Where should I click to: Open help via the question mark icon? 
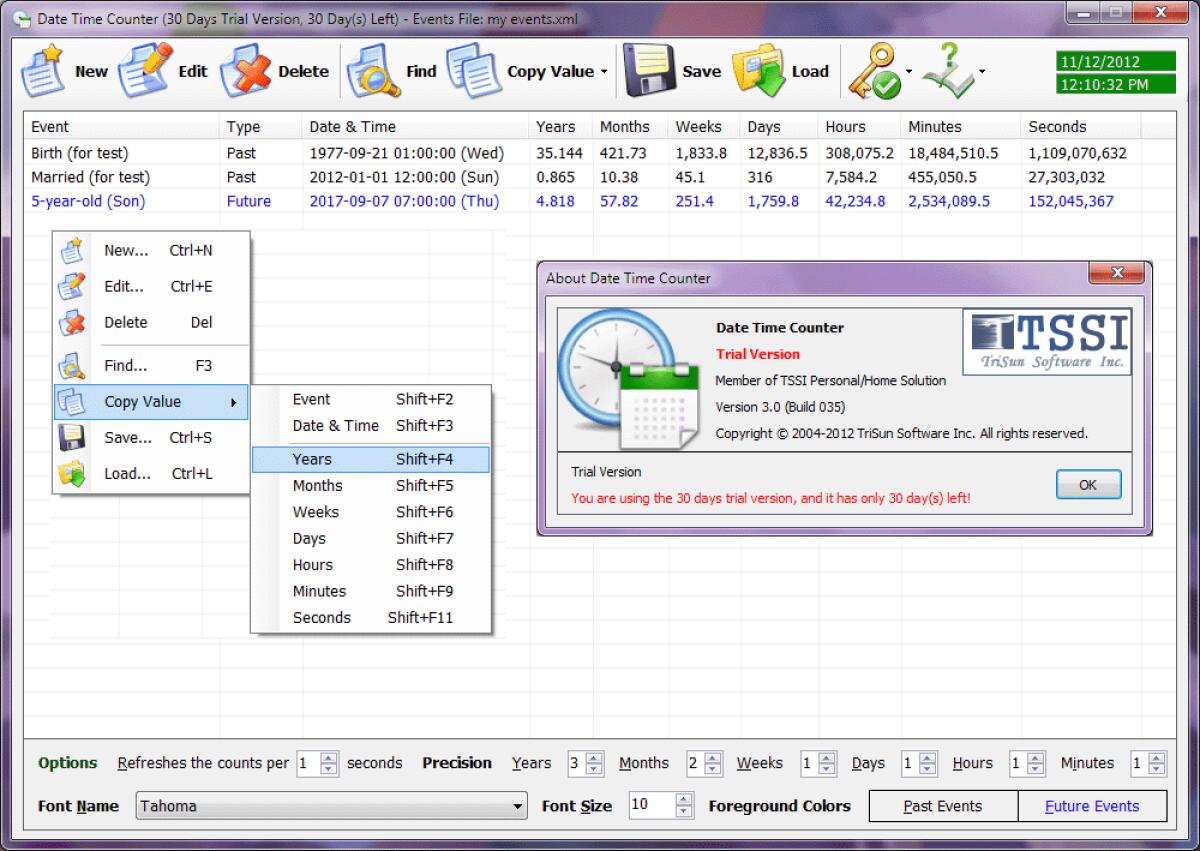(947, 70)
